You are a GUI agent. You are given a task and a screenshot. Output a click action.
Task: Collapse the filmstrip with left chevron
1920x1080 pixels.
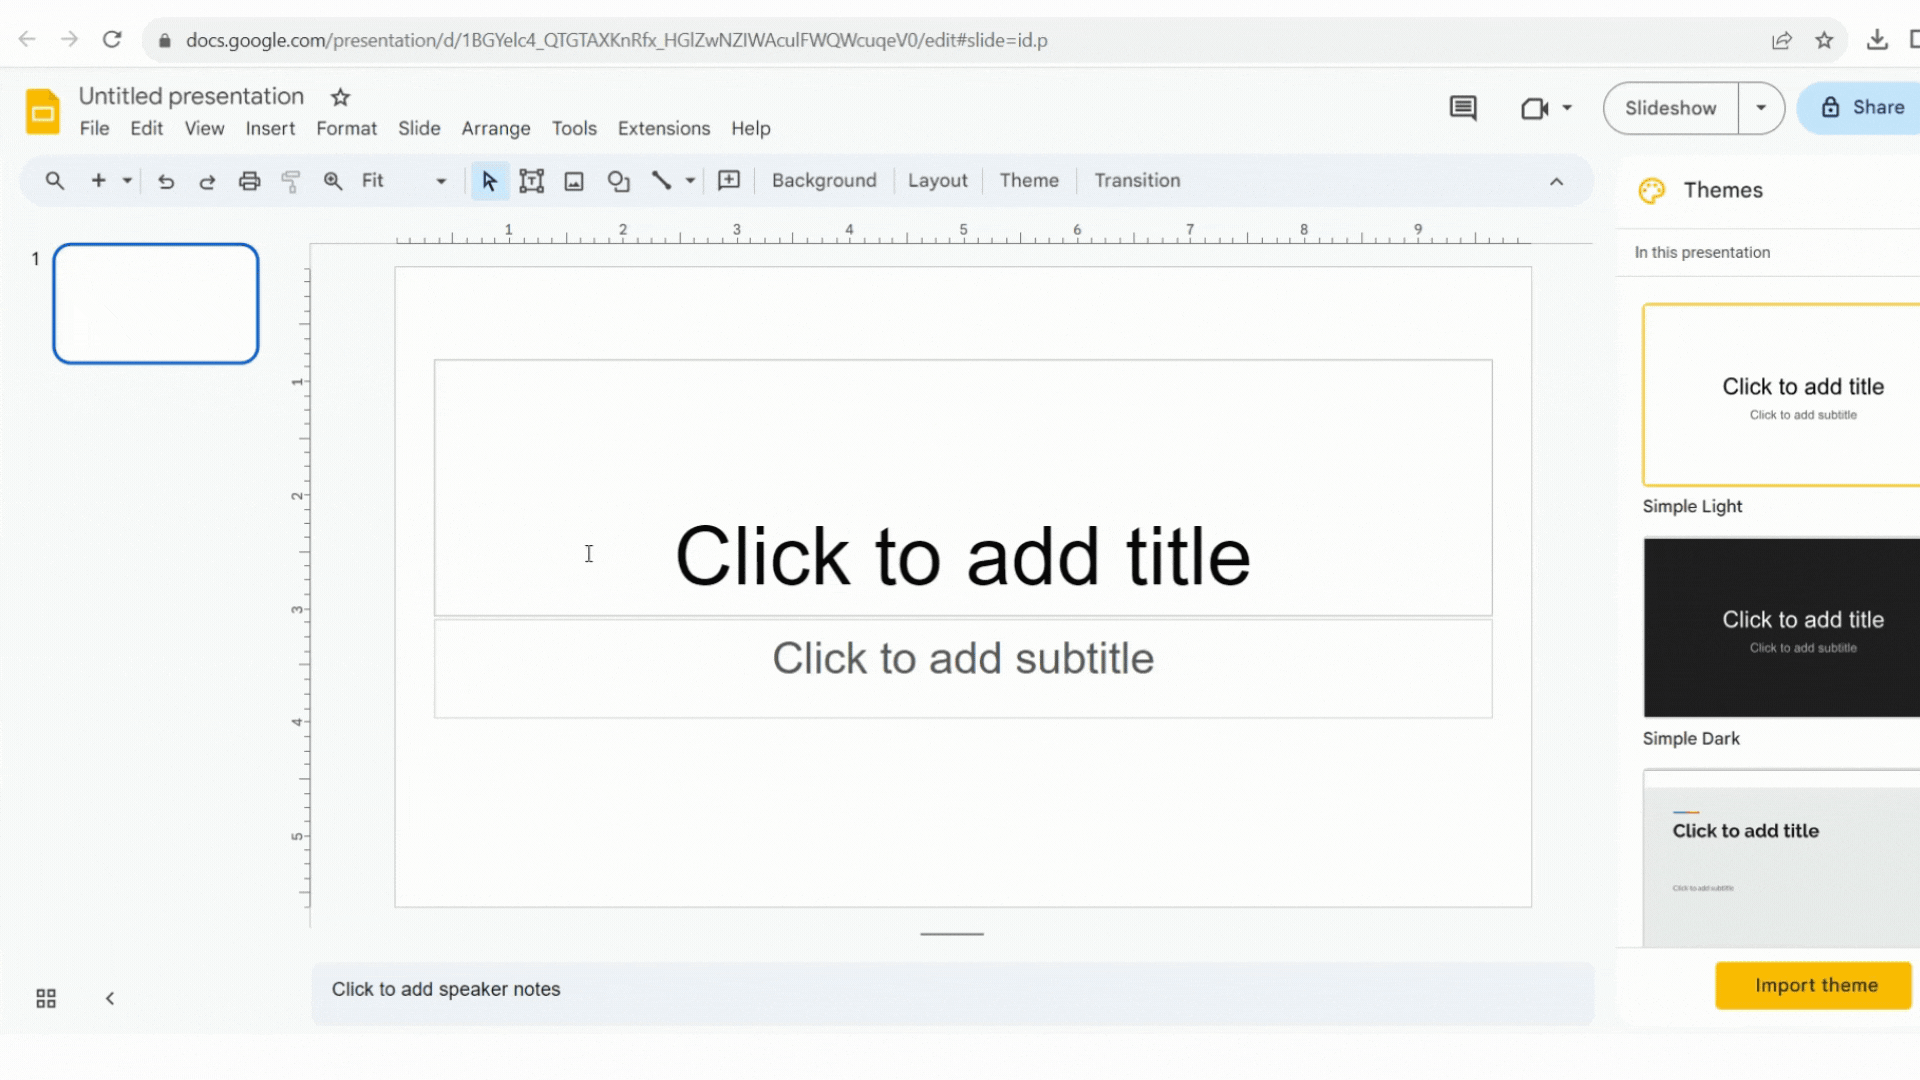tap(110, 998)
